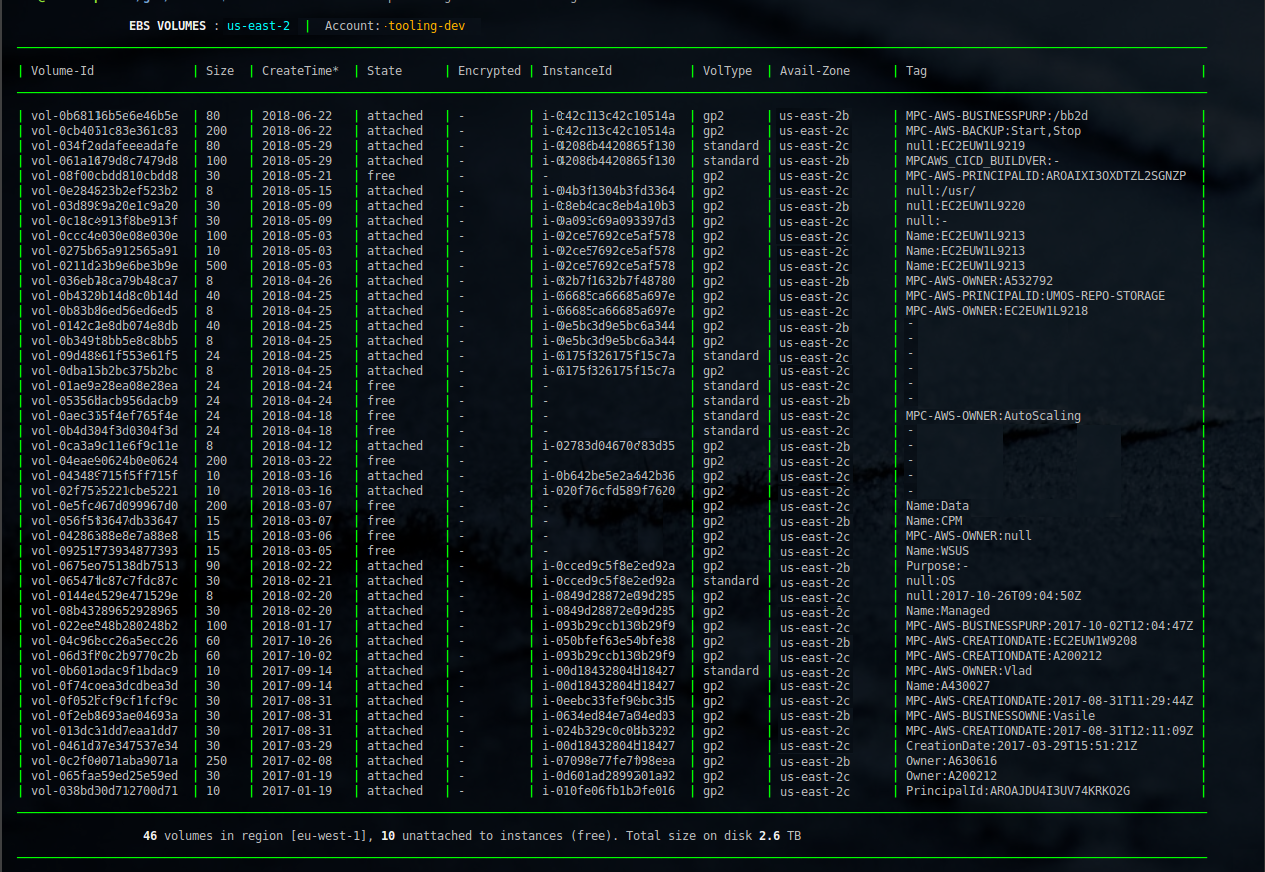Click the standard VolType in the 2017-09-14 row
The width and height of the screenshot is (1265, 872).
coord(731,671)
